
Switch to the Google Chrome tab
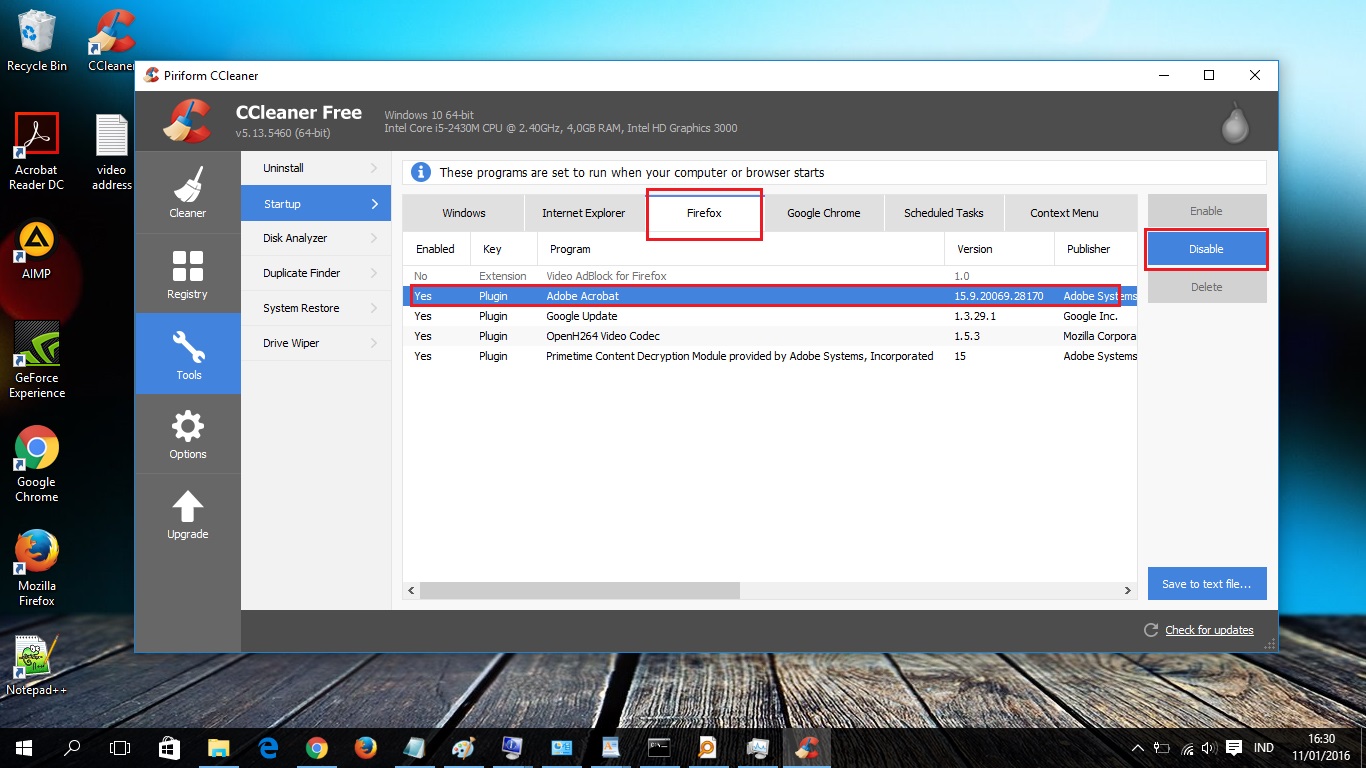click(824, 213)
